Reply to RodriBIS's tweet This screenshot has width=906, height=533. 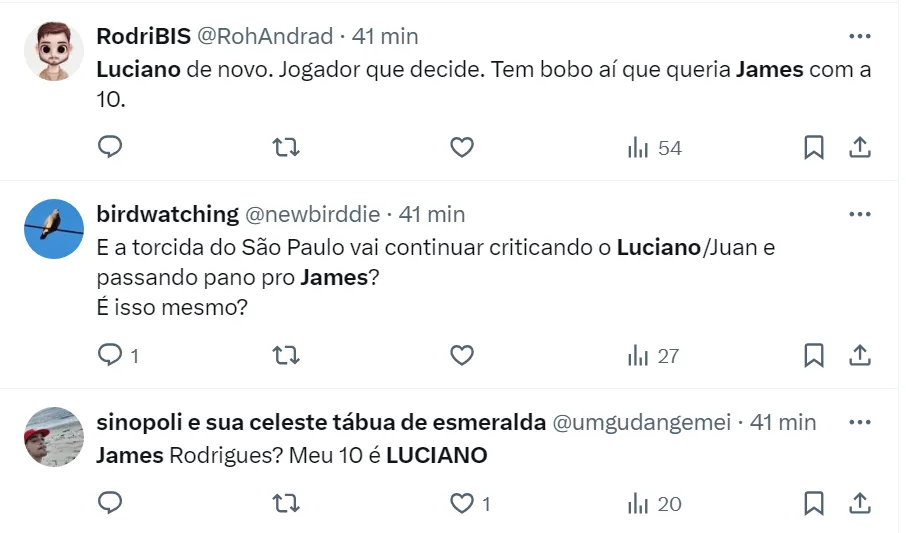[x=110, y=148]
